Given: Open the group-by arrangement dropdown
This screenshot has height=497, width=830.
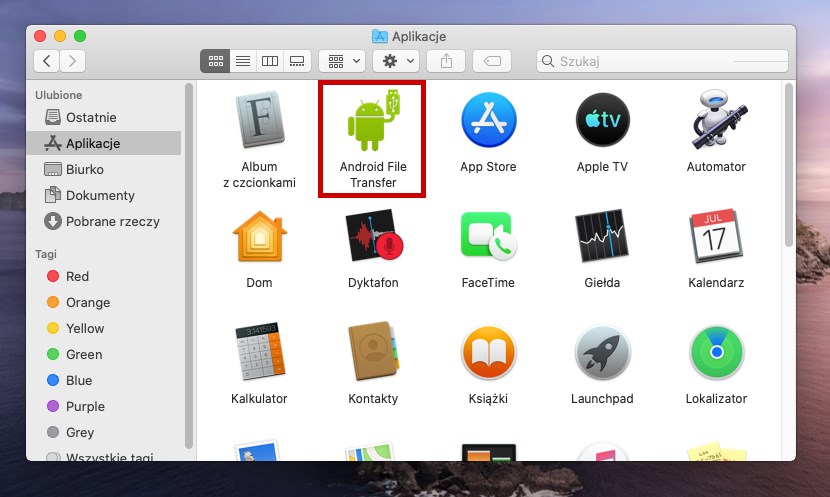Looking at the screenshot, I should (x=342, y=61).
